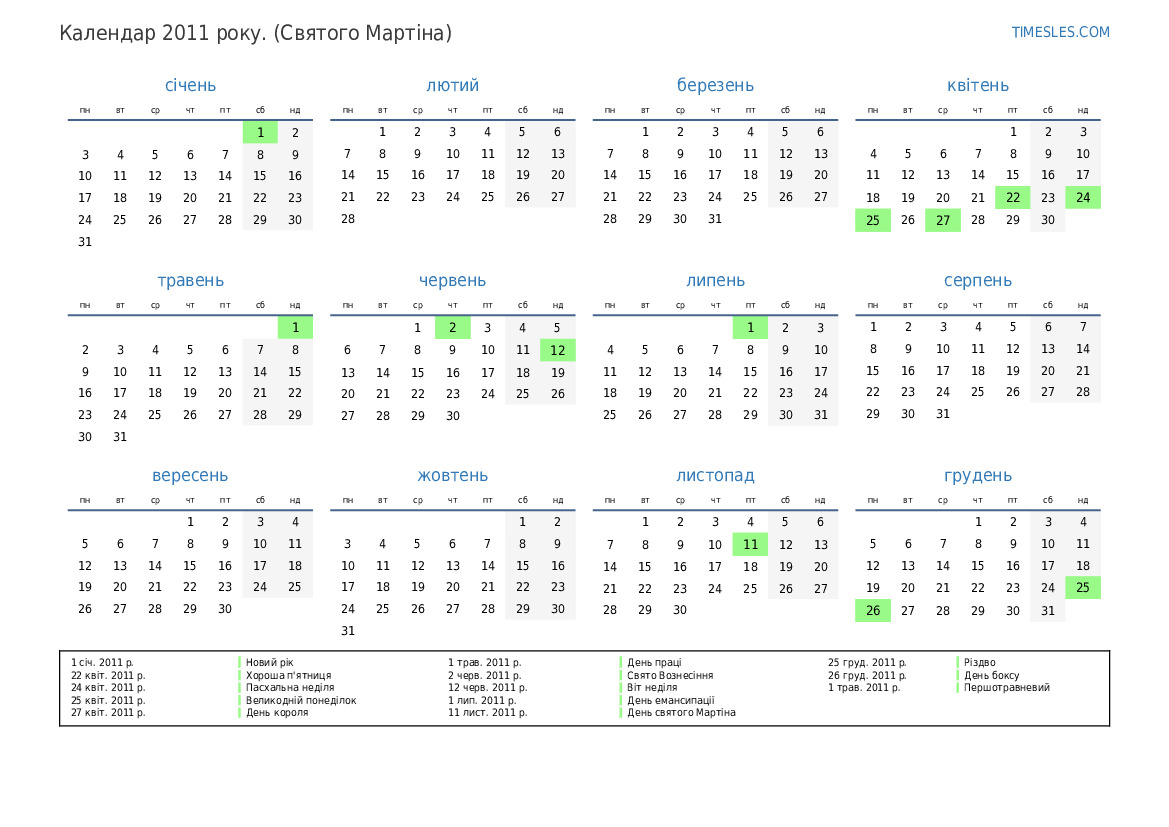Viewport: 1169px width, 827px height.
Task: Click the 'Календар 2011 року' page title
Action: click(255, 33)
